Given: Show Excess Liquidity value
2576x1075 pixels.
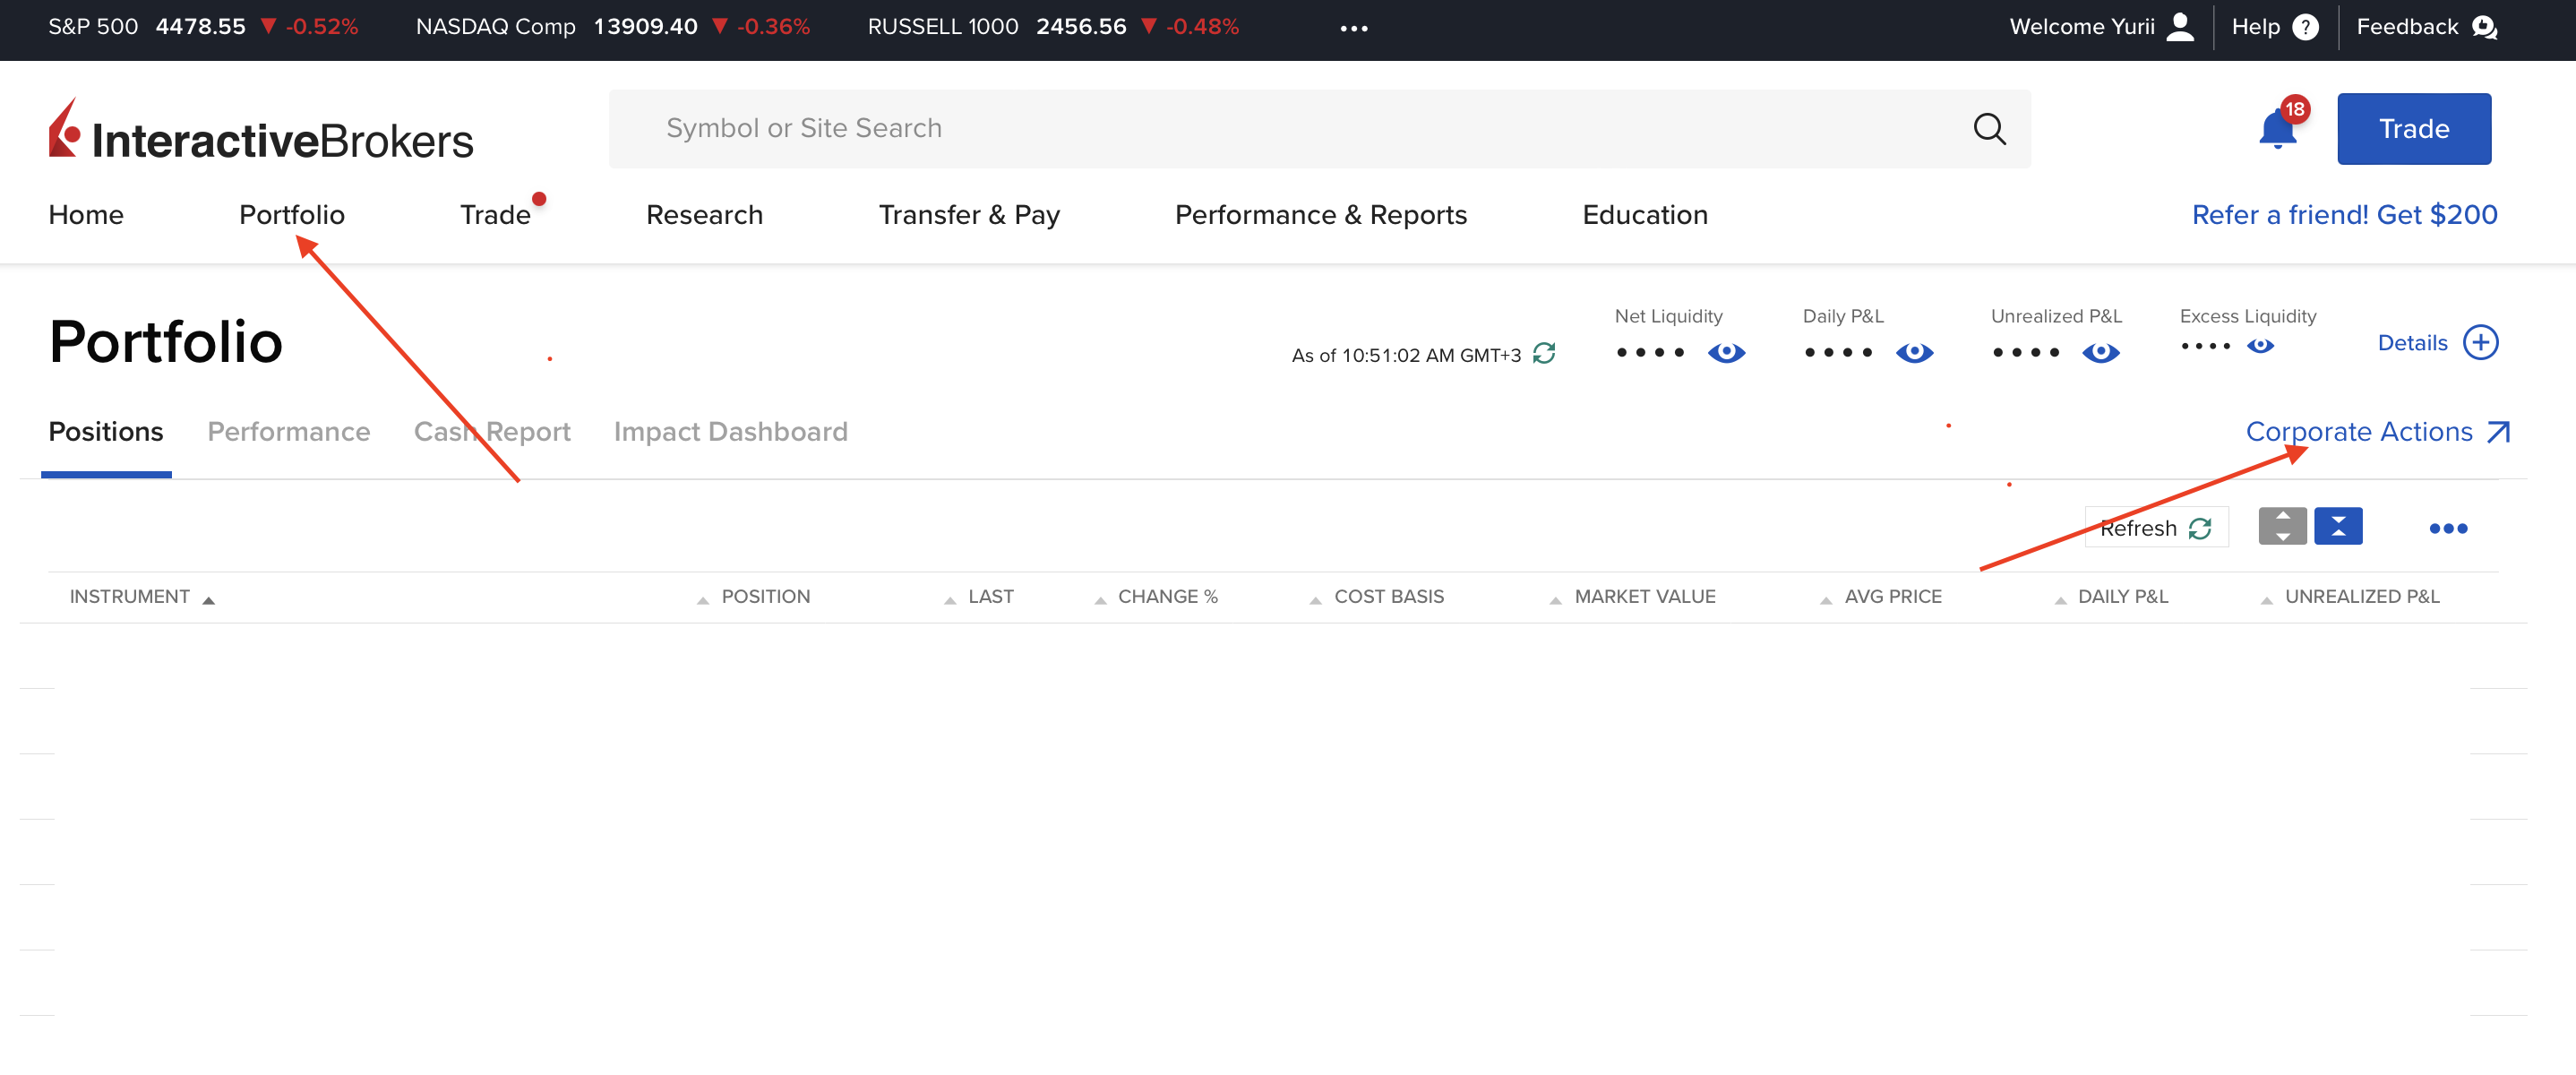Looking at the screenshot, I should [x=2260, y=347].
